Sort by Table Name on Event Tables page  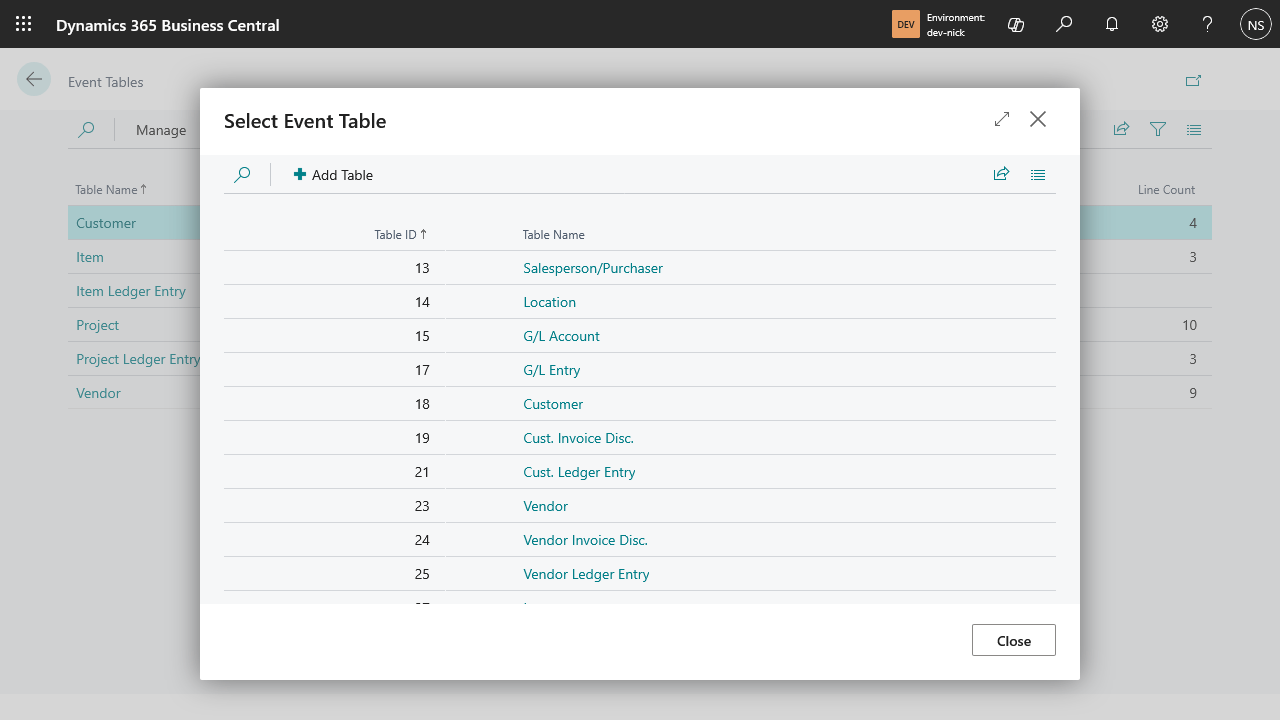pos(111,189)
